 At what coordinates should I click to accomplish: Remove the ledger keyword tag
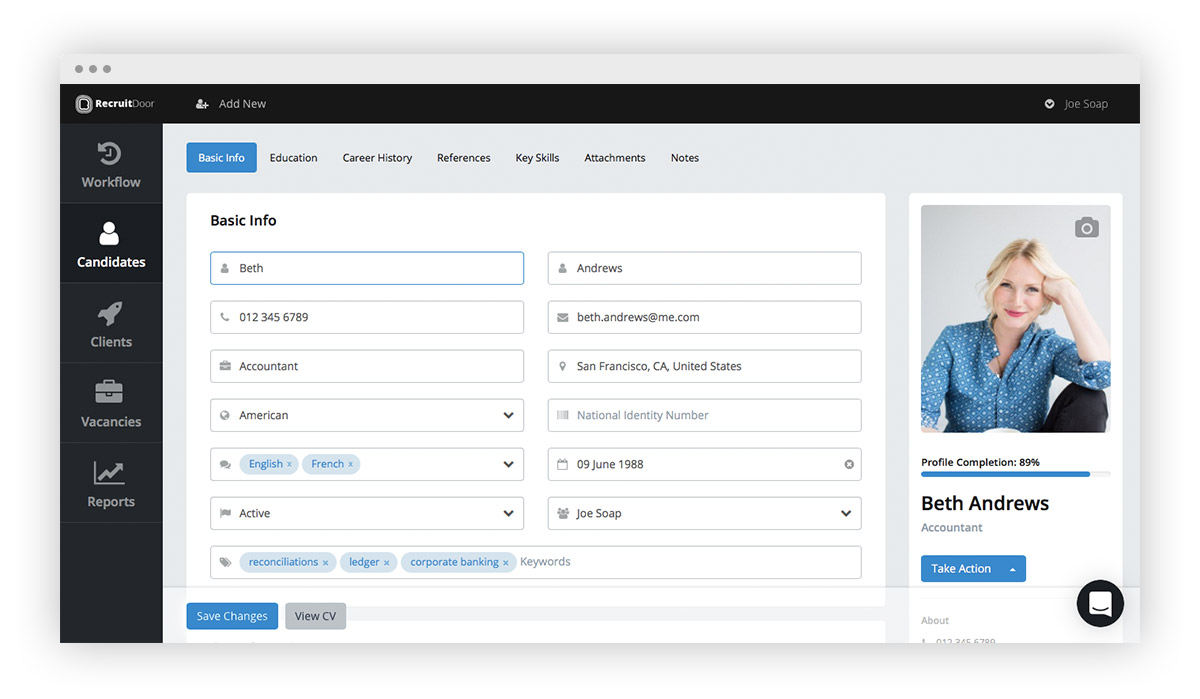tap(387, 563)
